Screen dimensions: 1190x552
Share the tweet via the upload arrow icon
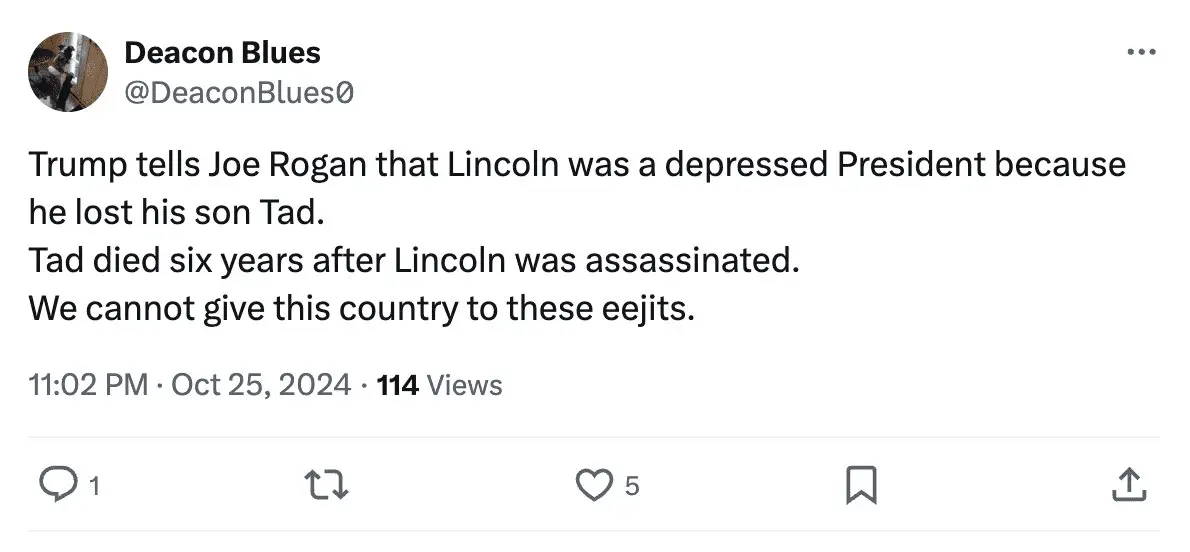(1127, 486)
